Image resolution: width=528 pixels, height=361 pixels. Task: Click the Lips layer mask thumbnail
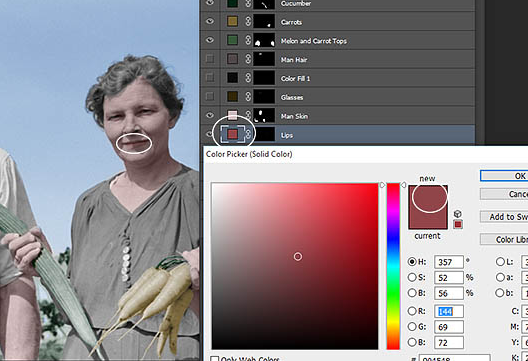pyautogui.click(x=264, y=135)
